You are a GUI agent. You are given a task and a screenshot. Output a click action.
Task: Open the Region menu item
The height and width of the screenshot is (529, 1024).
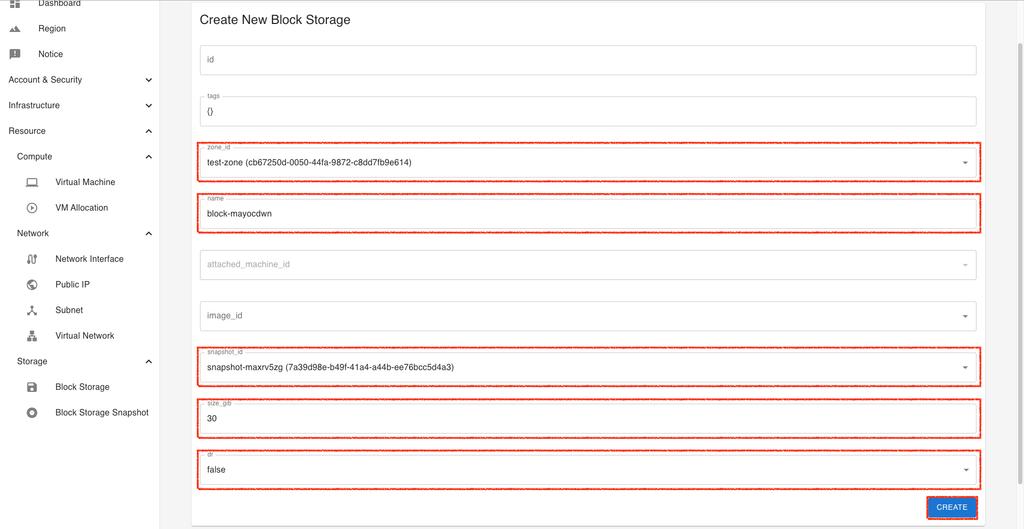click(x=52, y=29)
